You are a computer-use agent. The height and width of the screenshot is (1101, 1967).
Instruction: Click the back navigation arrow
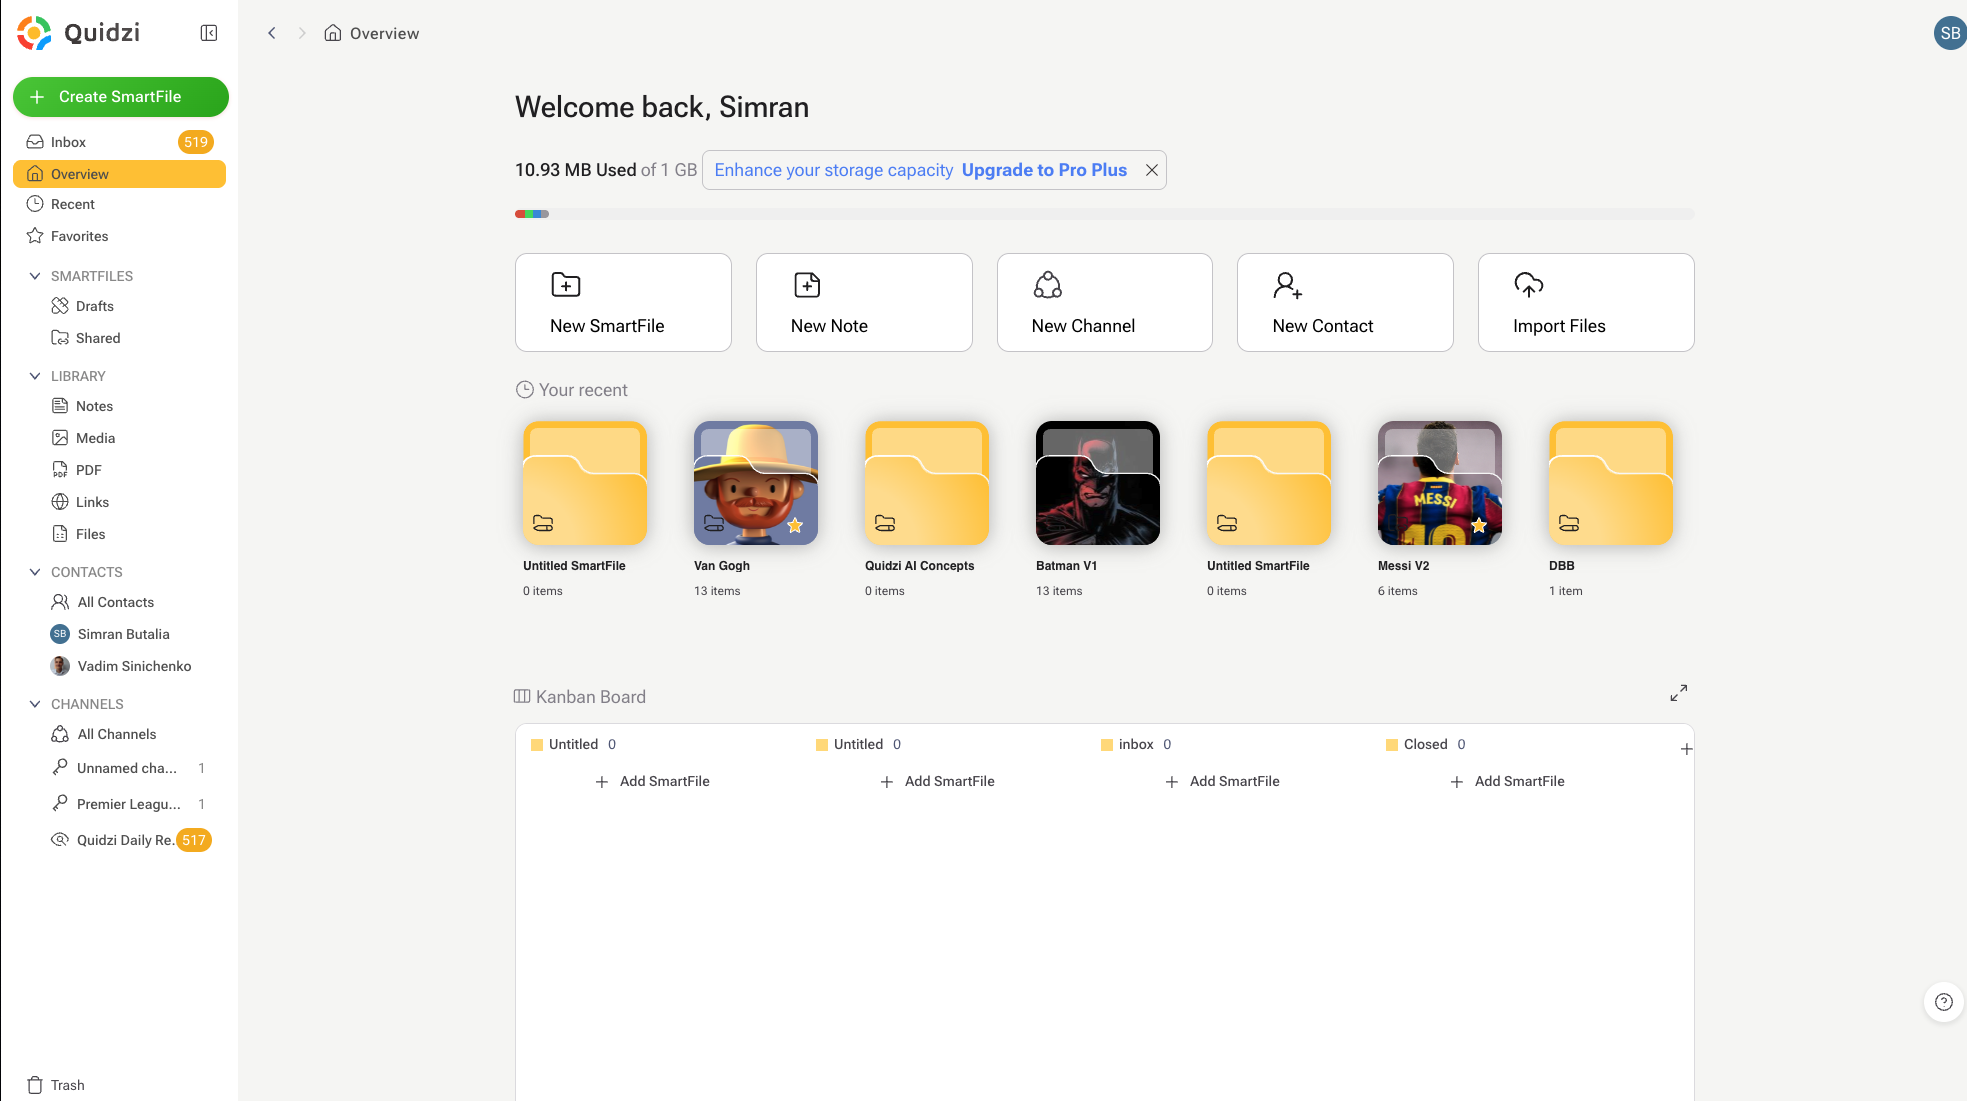[x=271, y=33]
